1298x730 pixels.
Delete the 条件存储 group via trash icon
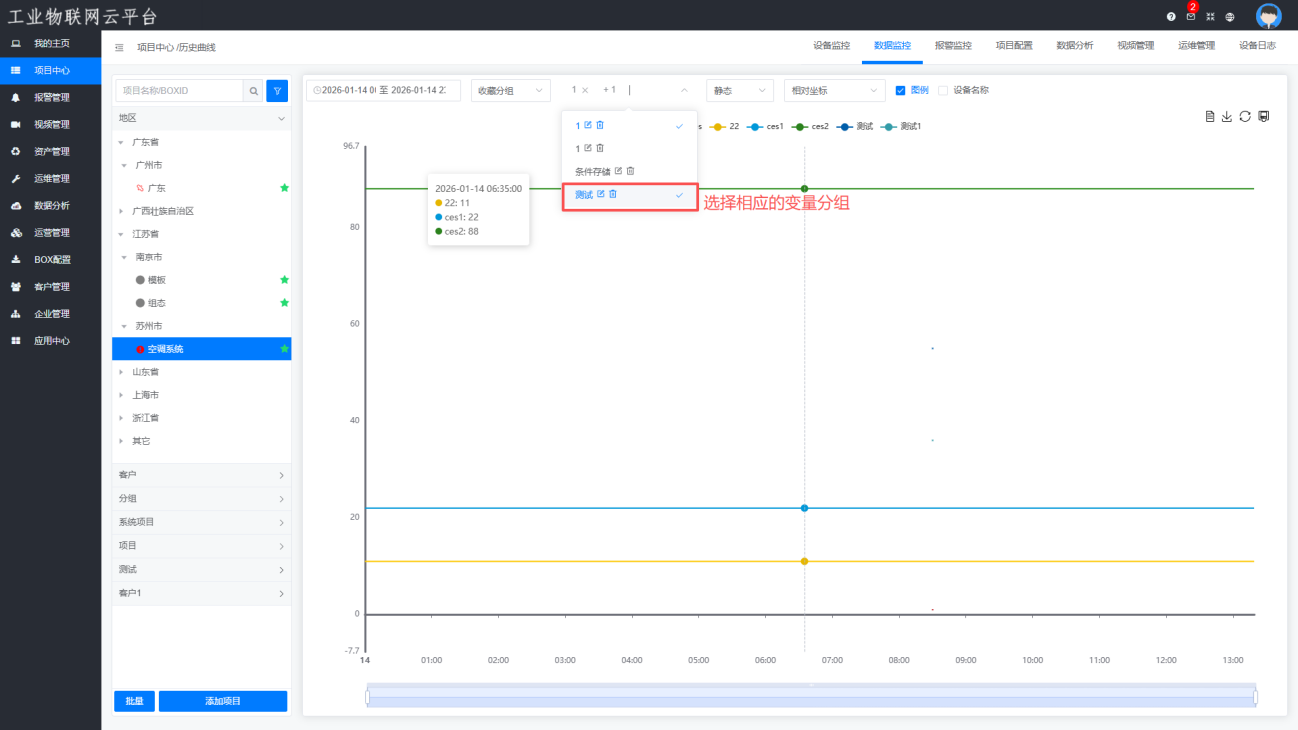click(631, 171)
